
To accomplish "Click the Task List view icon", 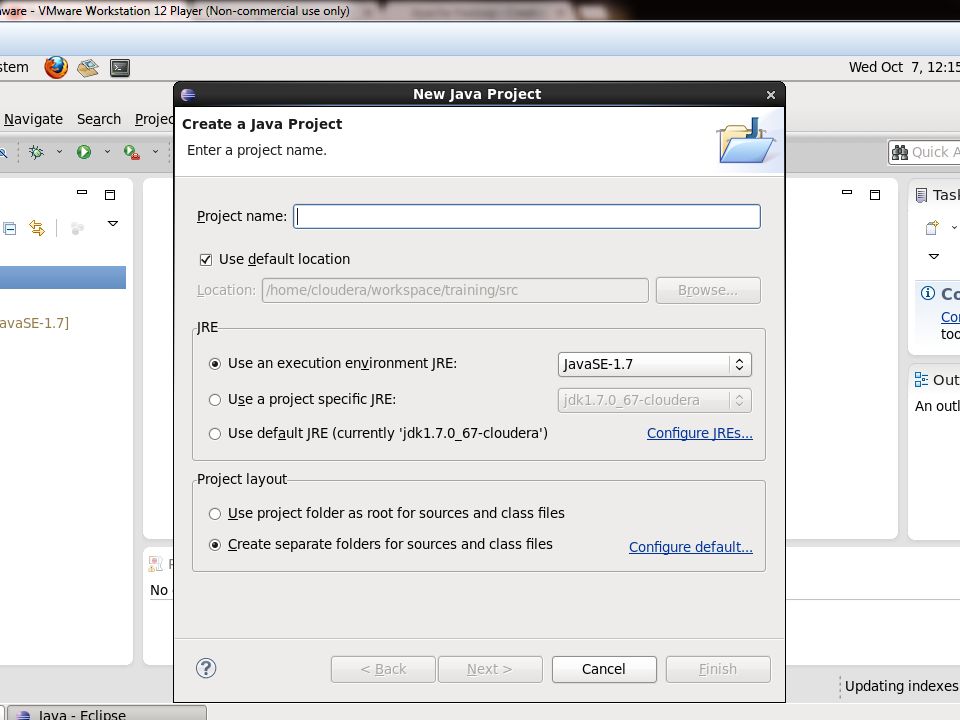I will tap(921, 195).
